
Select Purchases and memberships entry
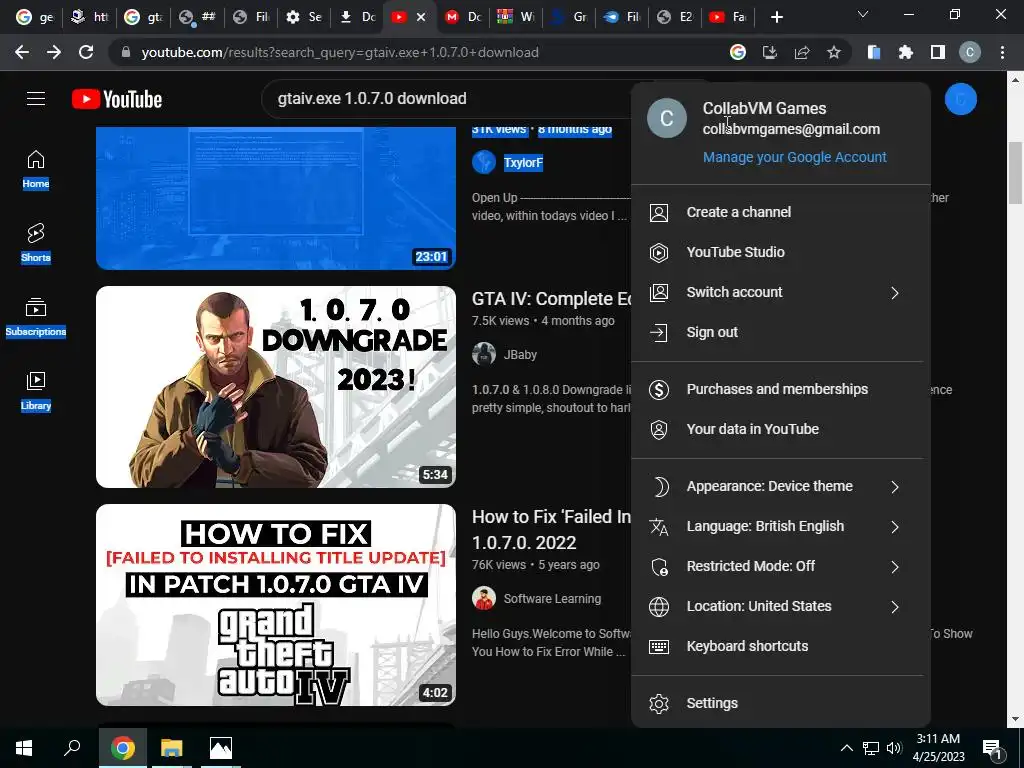(x=780, y=390)
